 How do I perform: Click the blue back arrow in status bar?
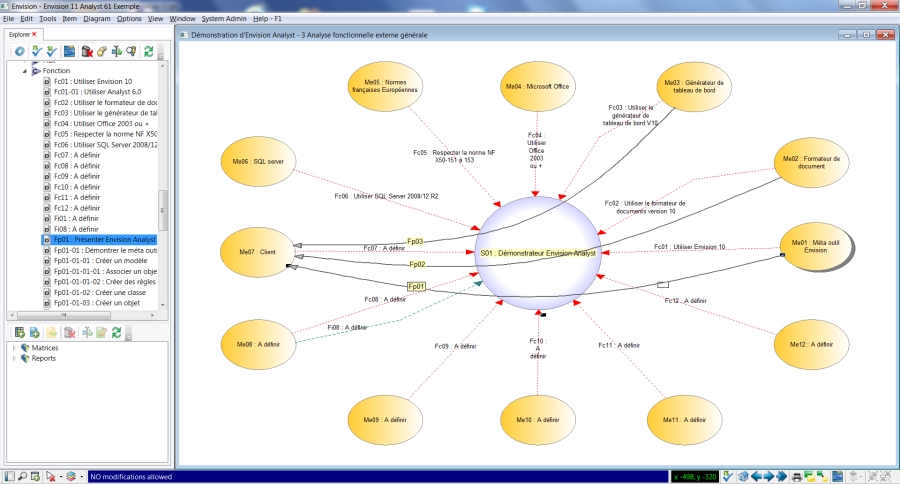(757, 477)
